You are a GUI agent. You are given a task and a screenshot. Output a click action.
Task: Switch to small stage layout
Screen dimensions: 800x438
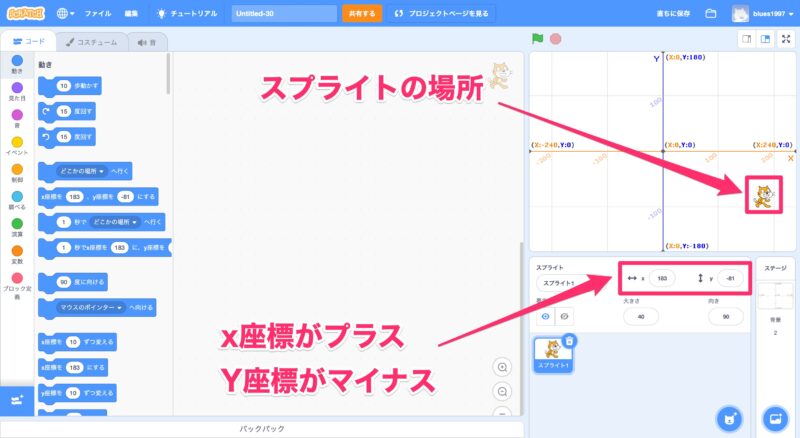point(745,39)
